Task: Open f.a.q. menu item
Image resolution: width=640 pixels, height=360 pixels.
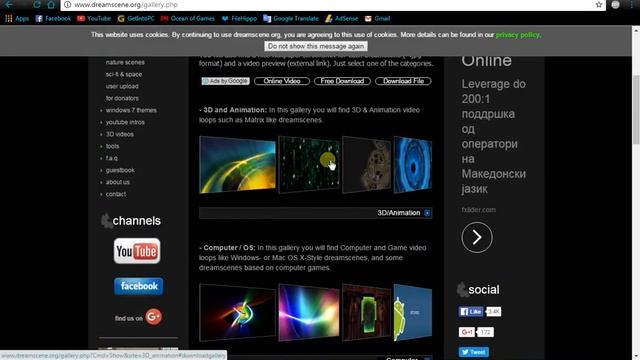Action: 112,158
